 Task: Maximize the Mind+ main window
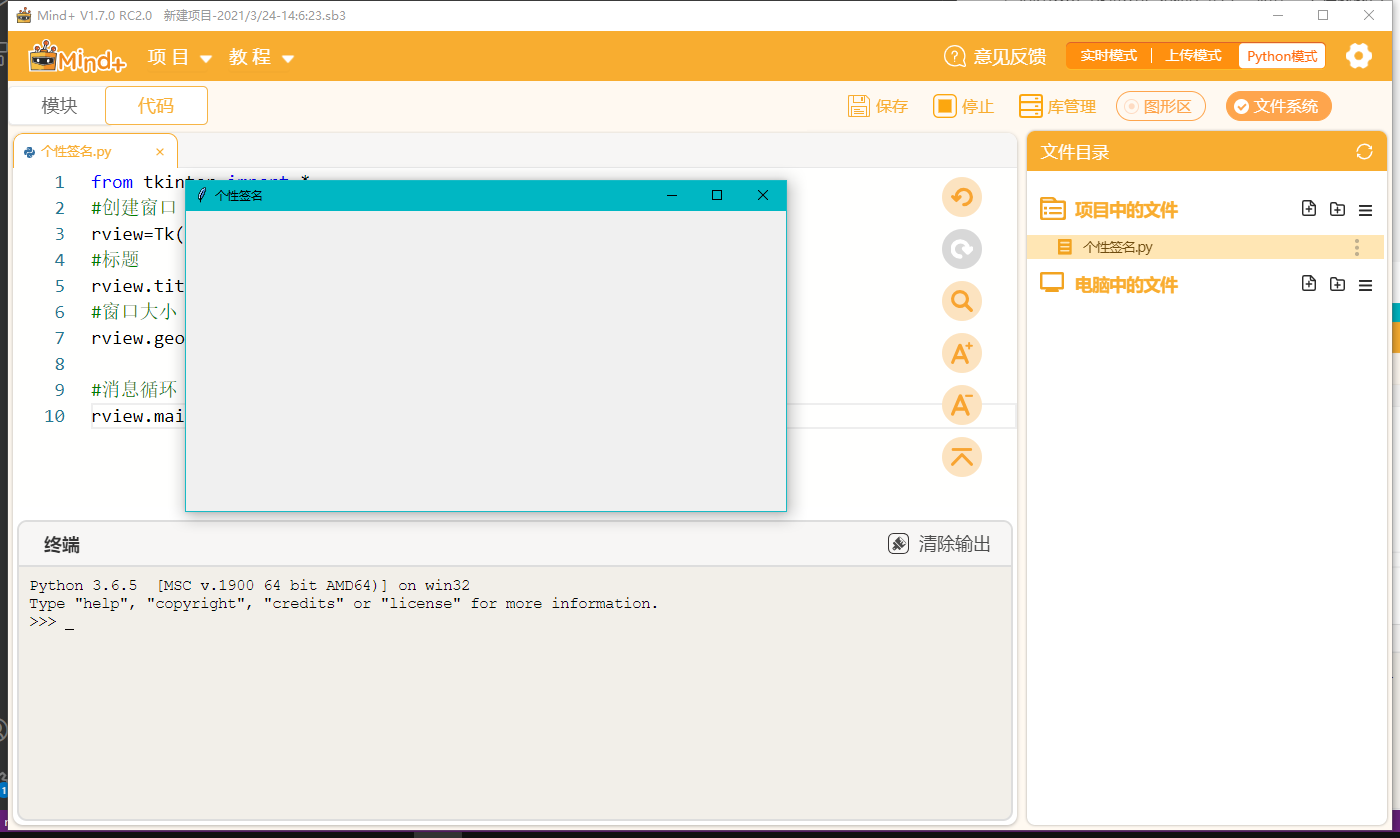[1323, 15]
